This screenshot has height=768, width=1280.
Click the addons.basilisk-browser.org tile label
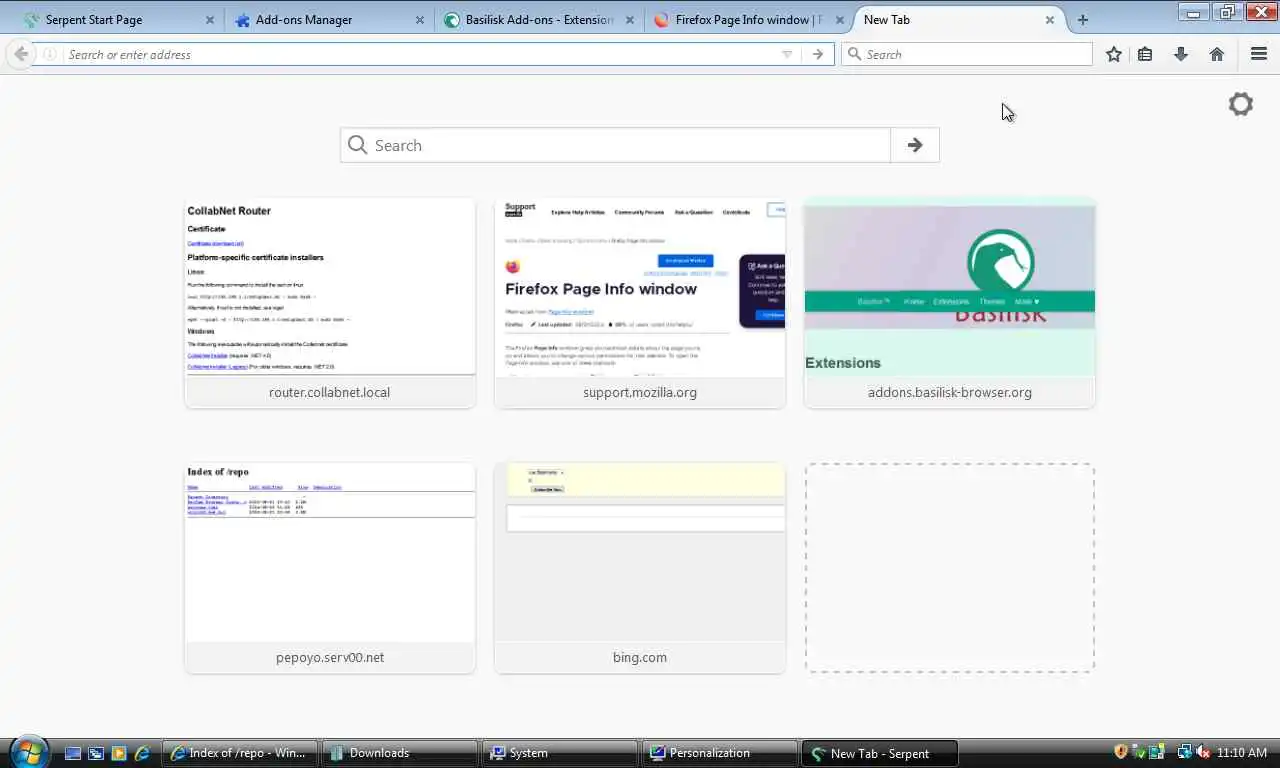click(950, 392)
